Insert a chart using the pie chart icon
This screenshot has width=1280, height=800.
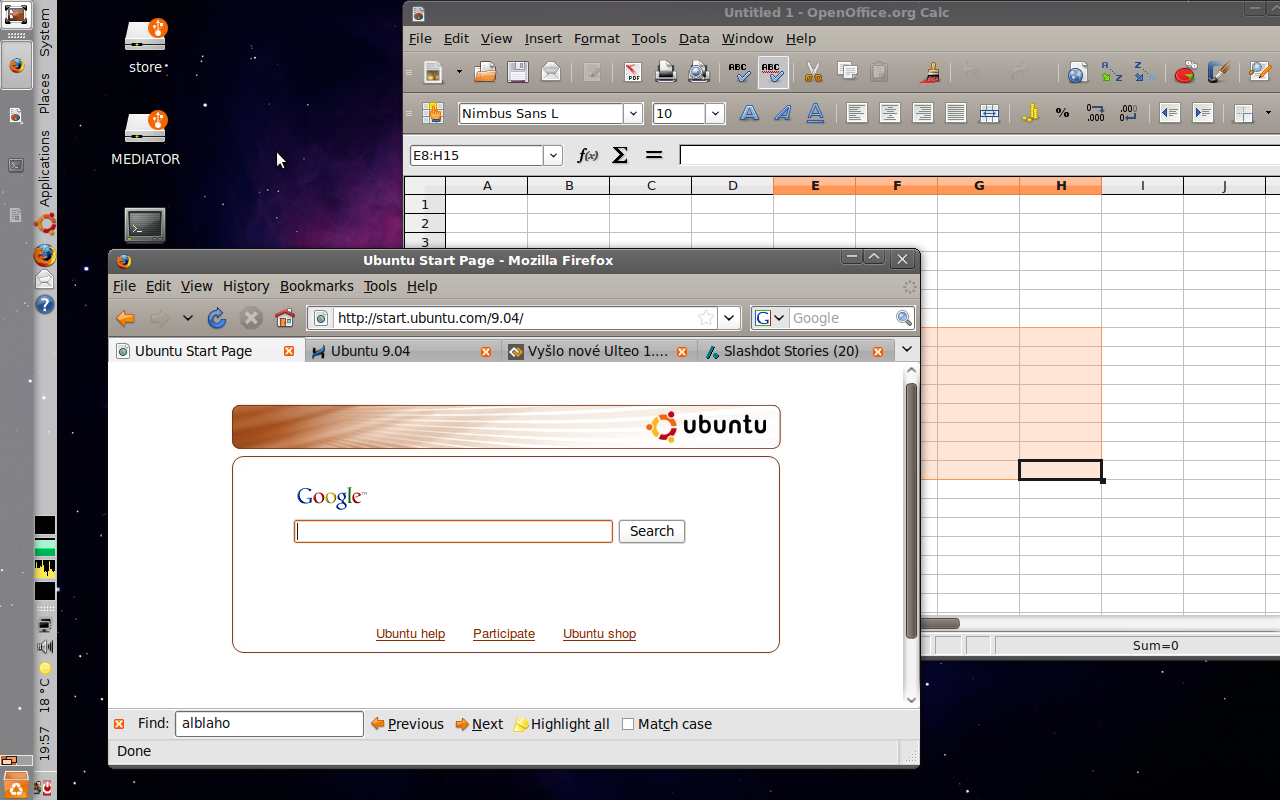coord(1185,72)
